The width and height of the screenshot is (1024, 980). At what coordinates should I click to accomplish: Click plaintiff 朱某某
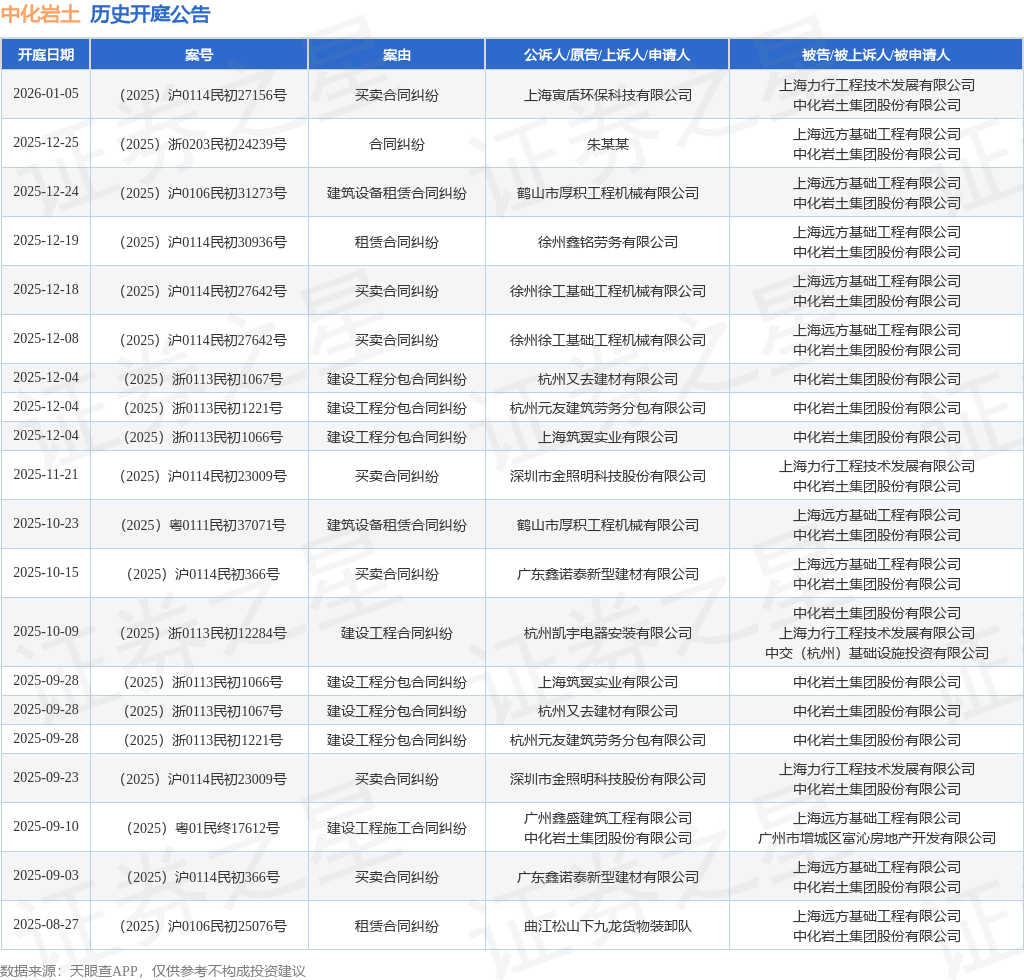(607, 144)
